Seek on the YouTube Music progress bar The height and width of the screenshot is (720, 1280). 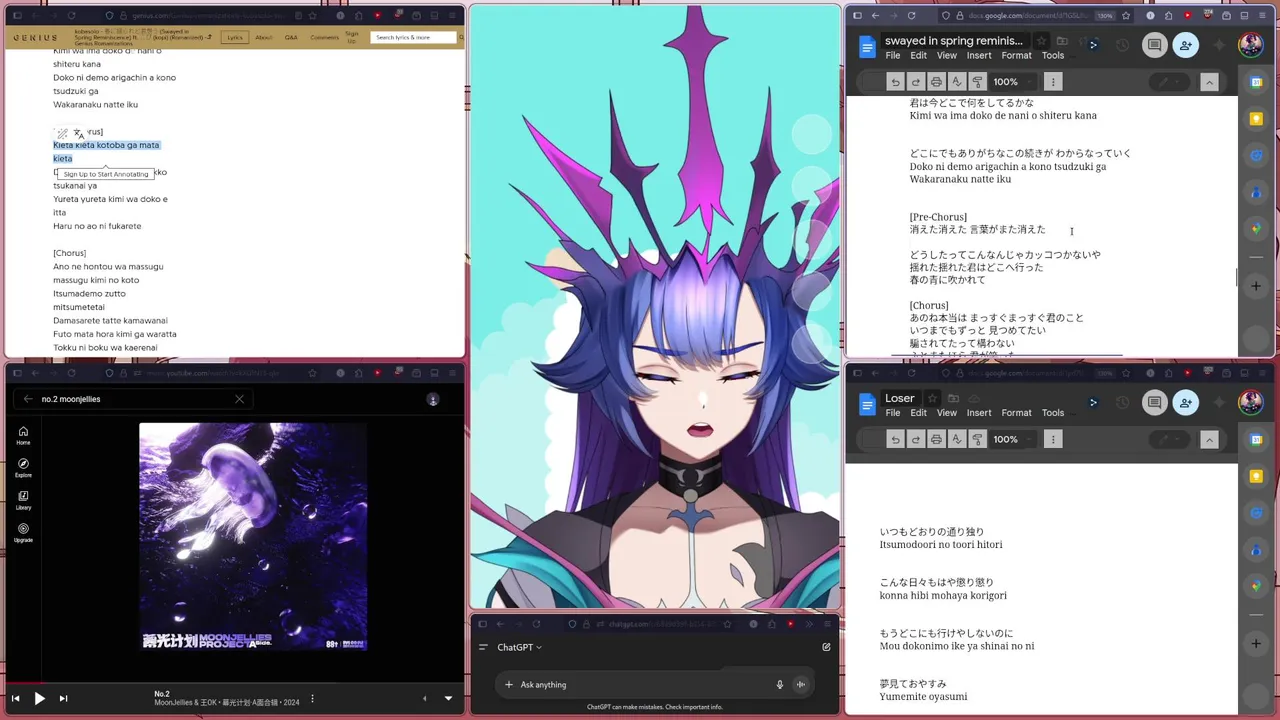(x=233, y=683)
